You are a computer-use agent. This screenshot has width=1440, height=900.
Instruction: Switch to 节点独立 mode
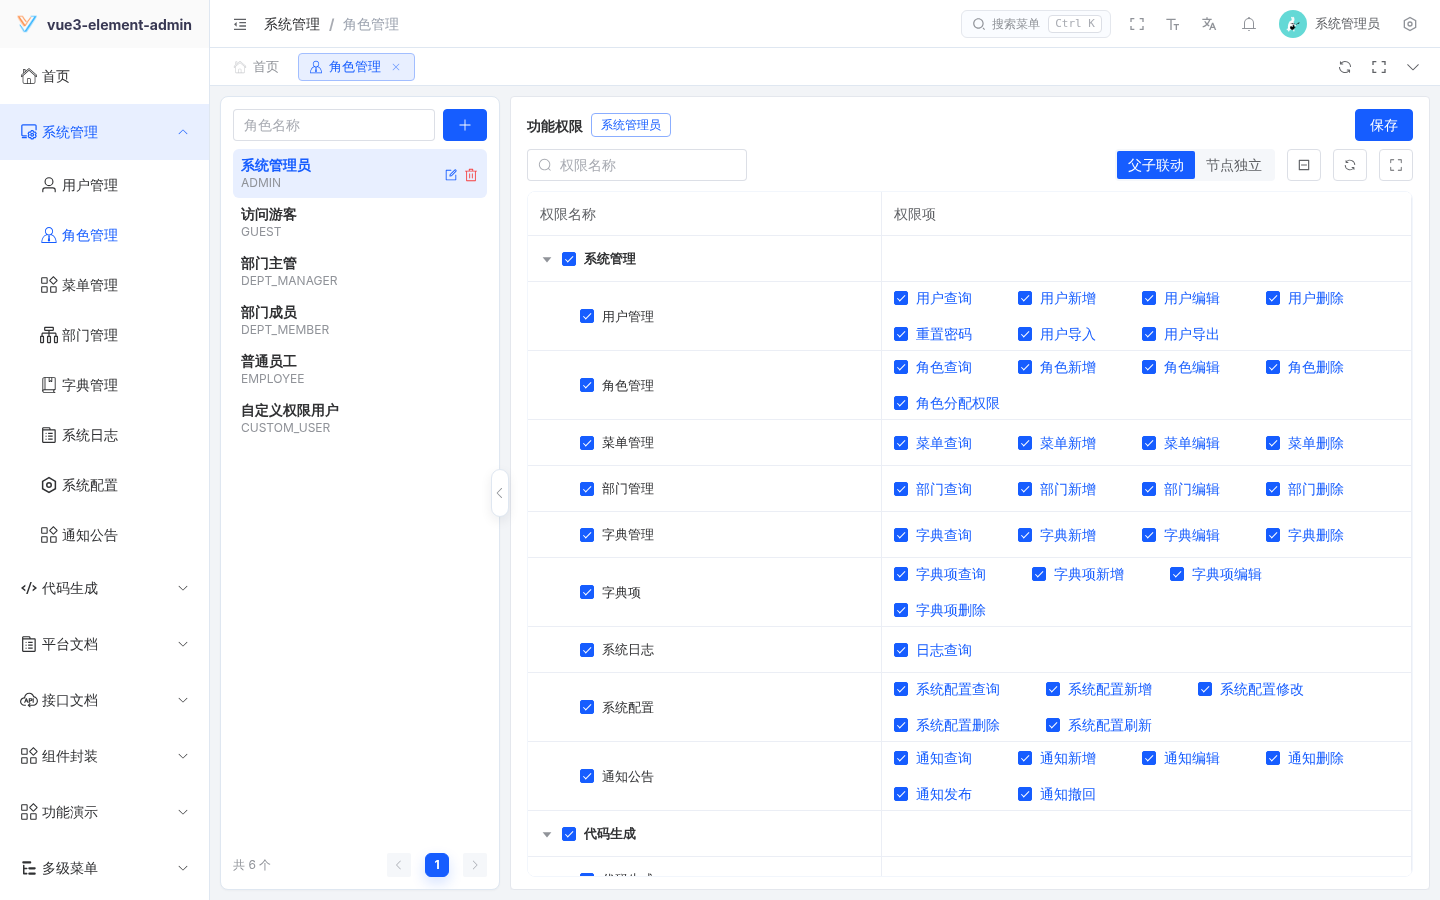click(x=1234, y=165)
